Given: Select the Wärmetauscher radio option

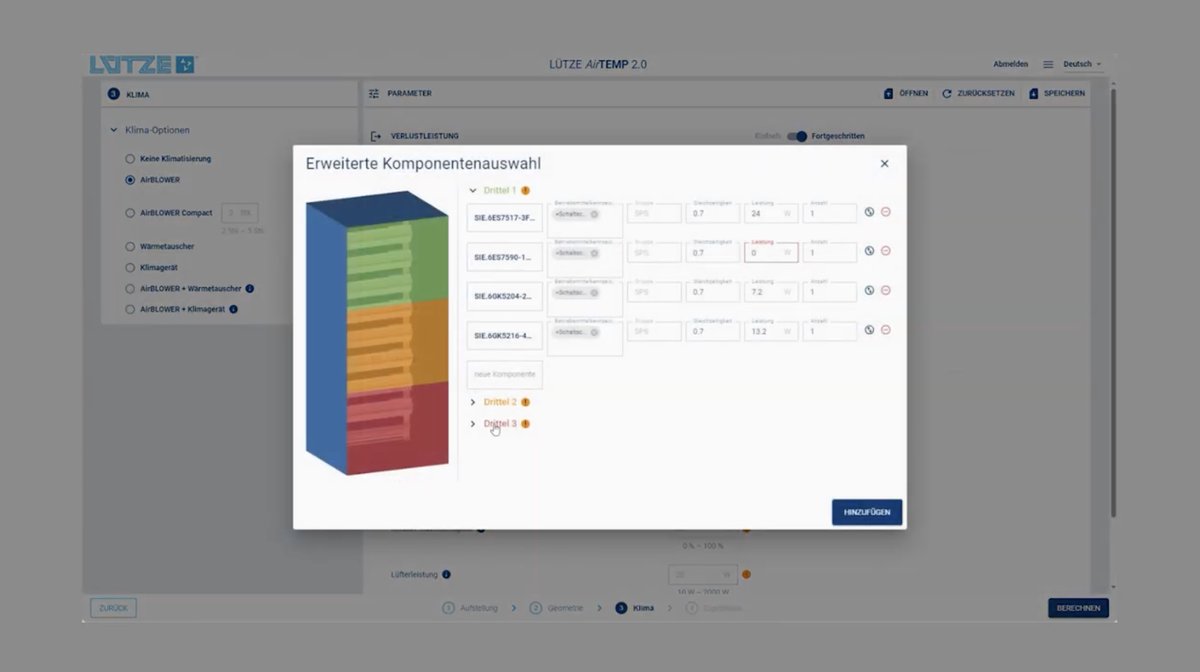Looking at the screenshot, I should coord(130,246).
